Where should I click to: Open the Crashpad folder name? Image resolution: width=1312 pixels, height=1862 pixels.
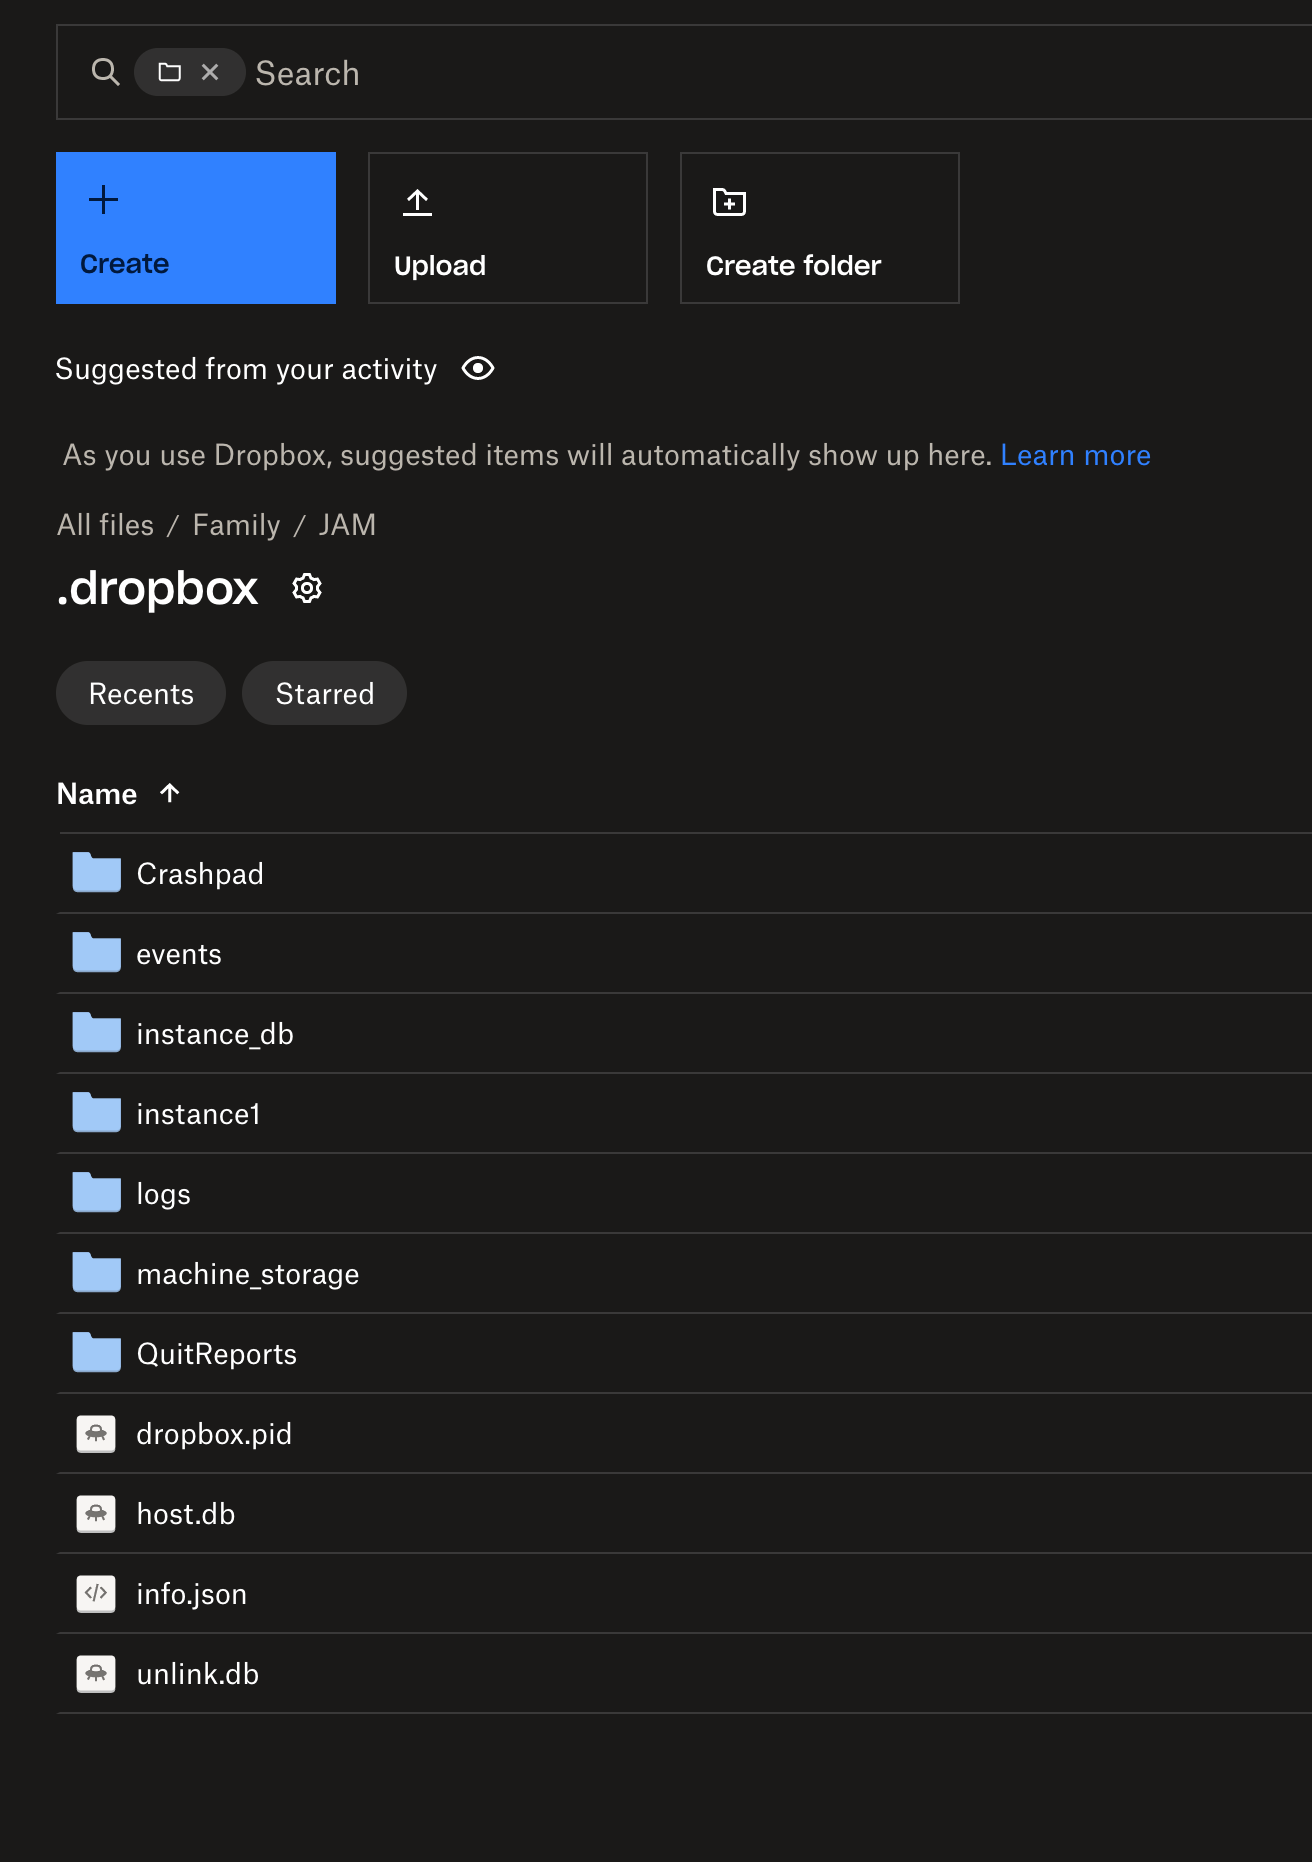pyautogui.click(x=200, y=874)
